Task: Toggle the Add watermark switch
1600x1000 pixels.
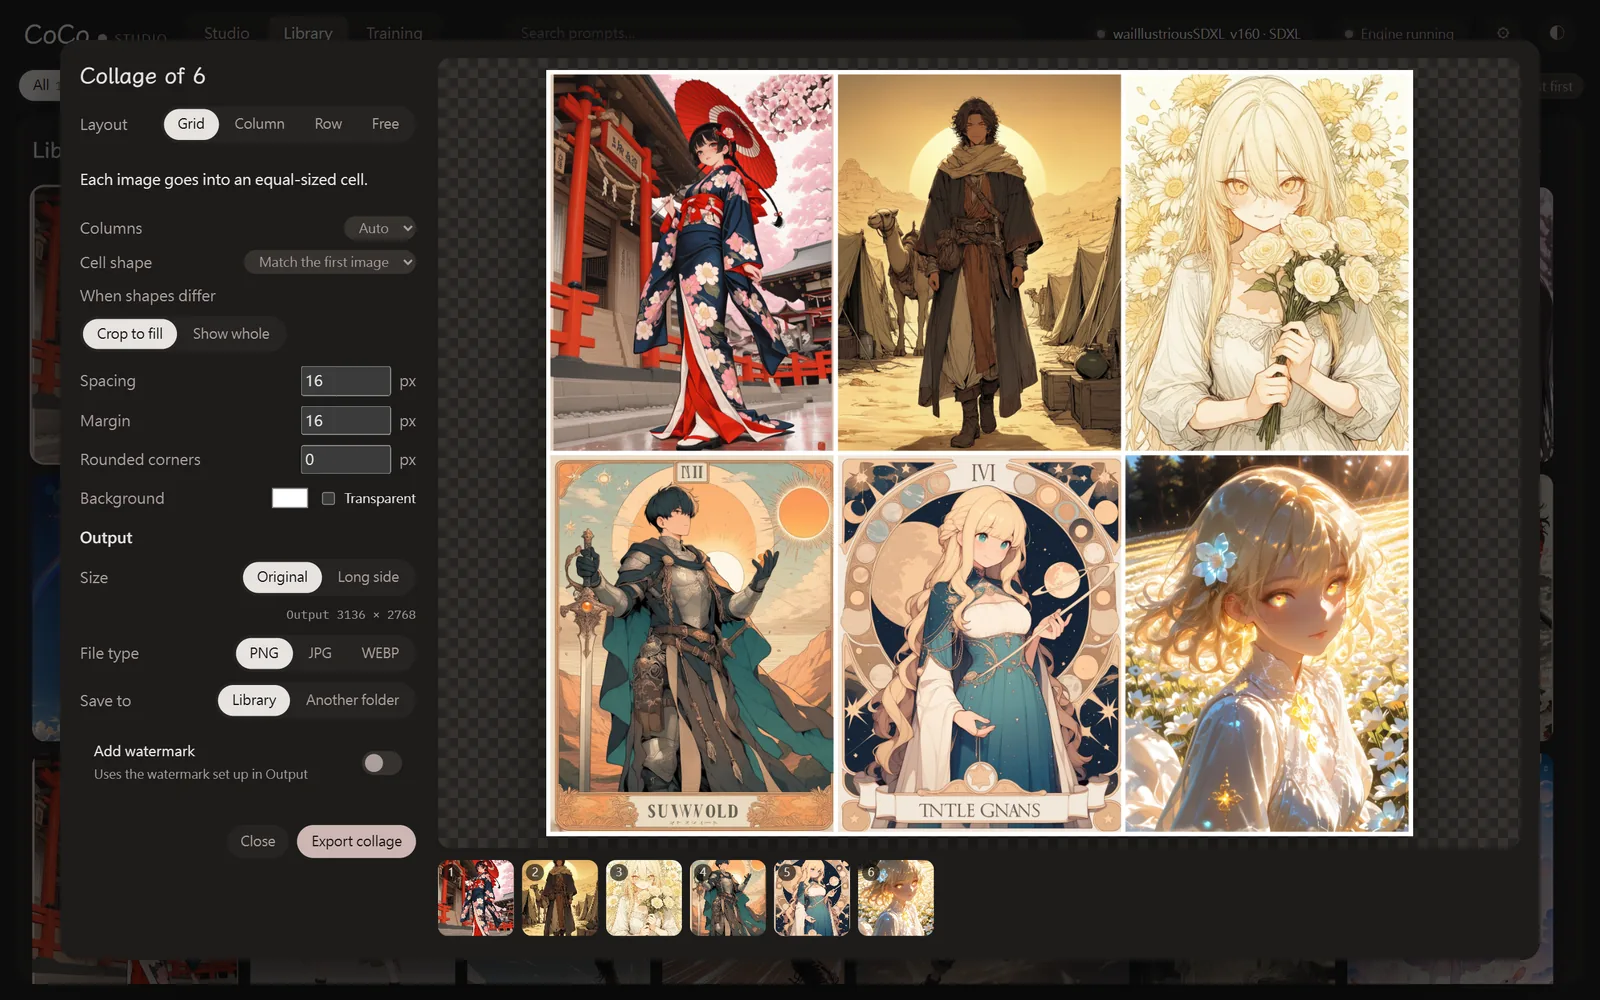Action: click(x=382, y=763)
